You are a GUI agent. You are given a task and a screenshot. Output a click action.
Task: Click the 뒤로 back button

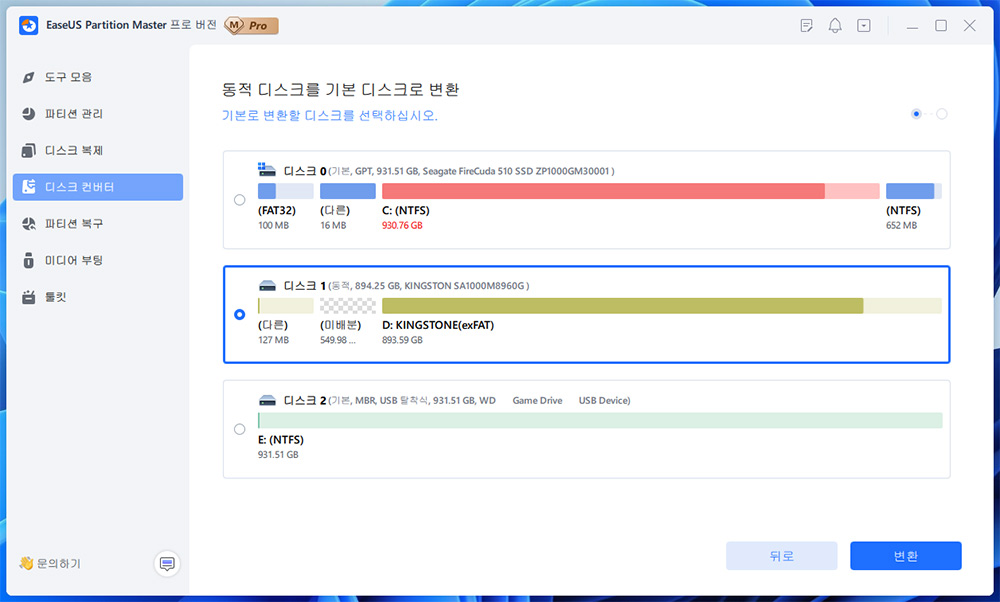[x=781, y=556]
